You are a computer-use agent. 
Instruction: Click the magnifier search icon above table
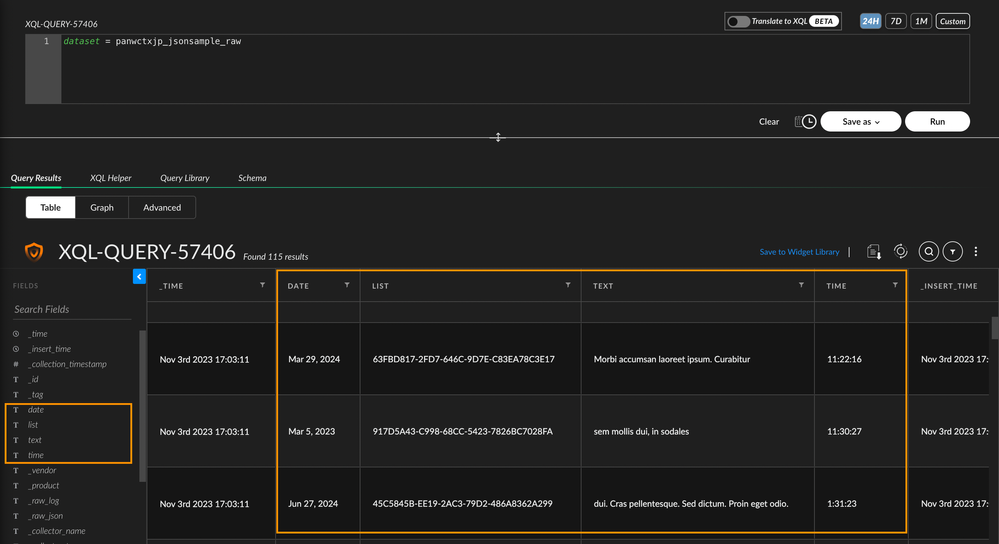[x=928, y=252]
